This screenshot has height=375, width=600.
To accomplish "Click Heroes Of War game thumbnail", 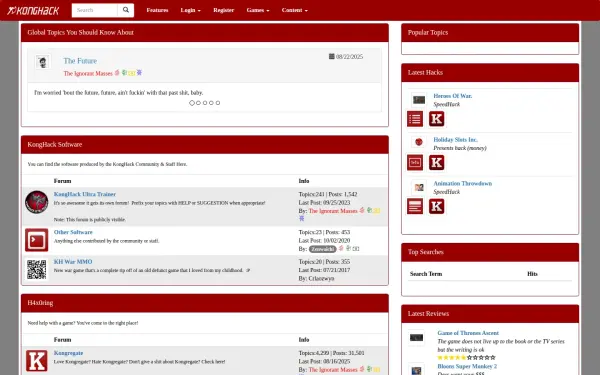I will point(419,100).
